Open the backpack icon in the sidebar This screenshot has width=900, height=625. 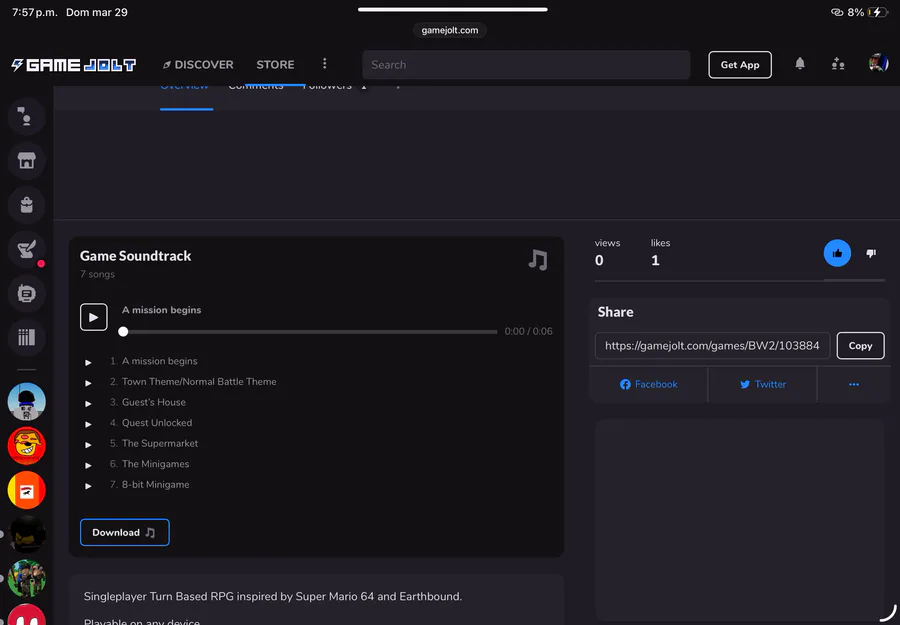click(27, 205)
